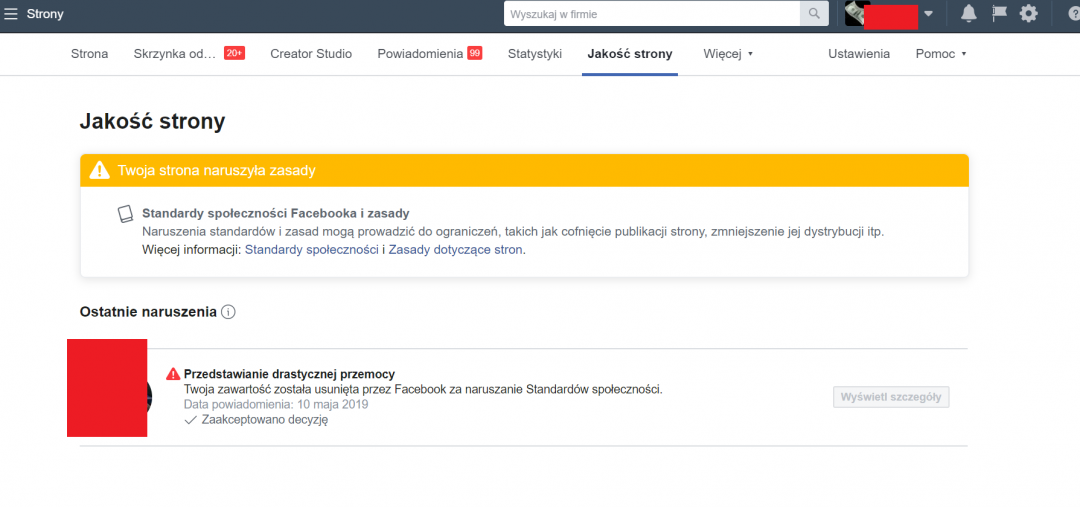Open the notifications bell icon
1080x507 pixels.
point(968,14)
